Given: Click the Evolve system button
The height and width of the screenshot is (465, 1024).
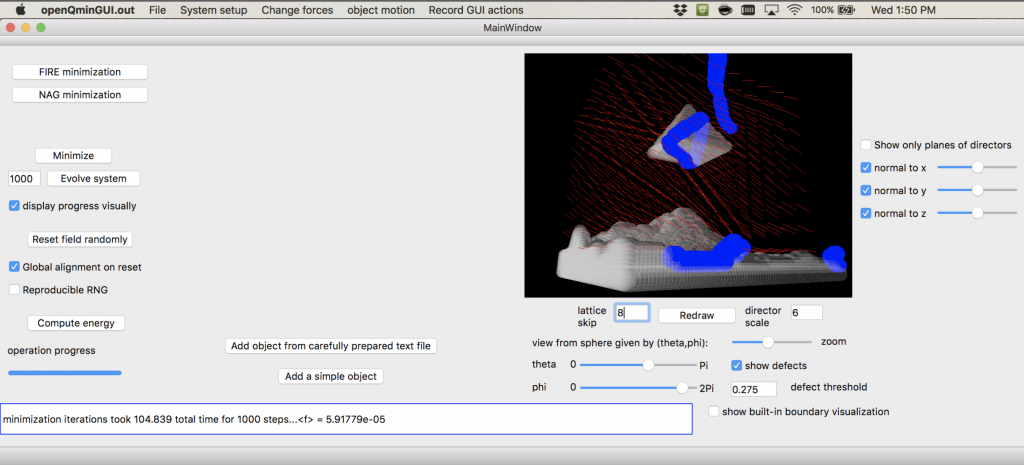Looking at the screenshot, I should pos(94,178).
